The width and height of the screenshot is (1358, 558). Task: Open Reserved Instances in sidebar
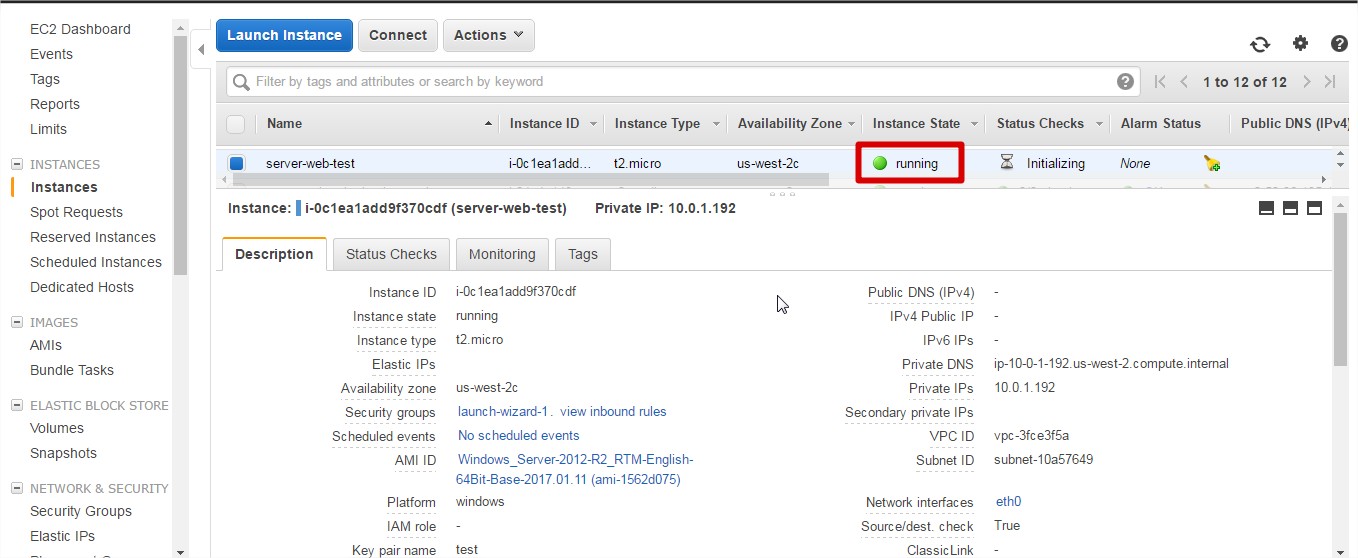(x=93, y=237)
